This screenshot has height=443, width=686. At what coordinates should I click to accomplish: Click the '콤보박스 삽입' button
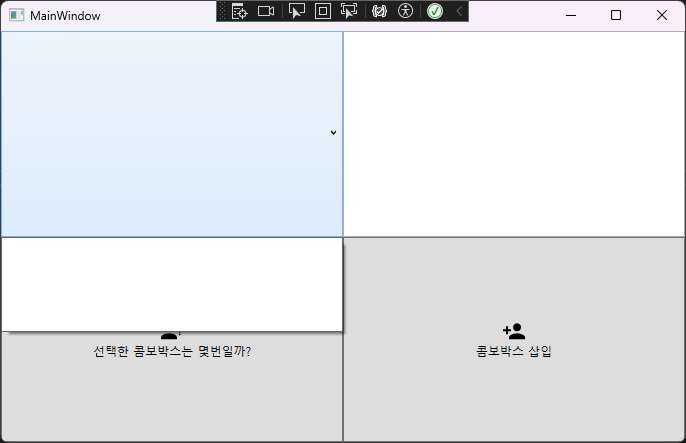point(514,340)
